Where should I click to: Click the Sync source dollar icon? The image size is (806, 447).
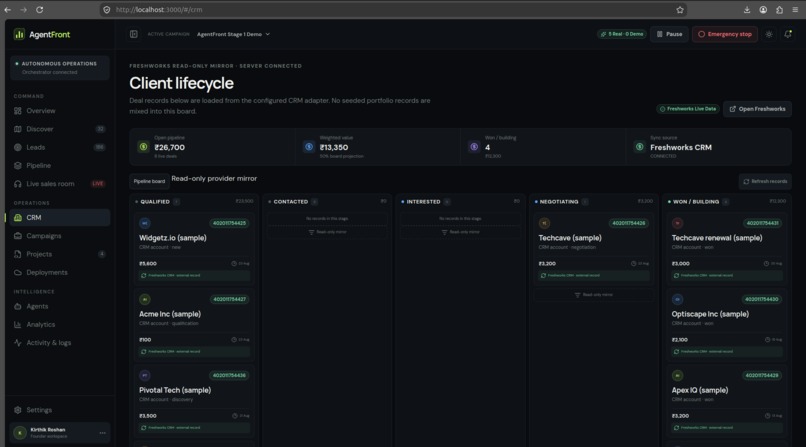[x=639, y=147]
